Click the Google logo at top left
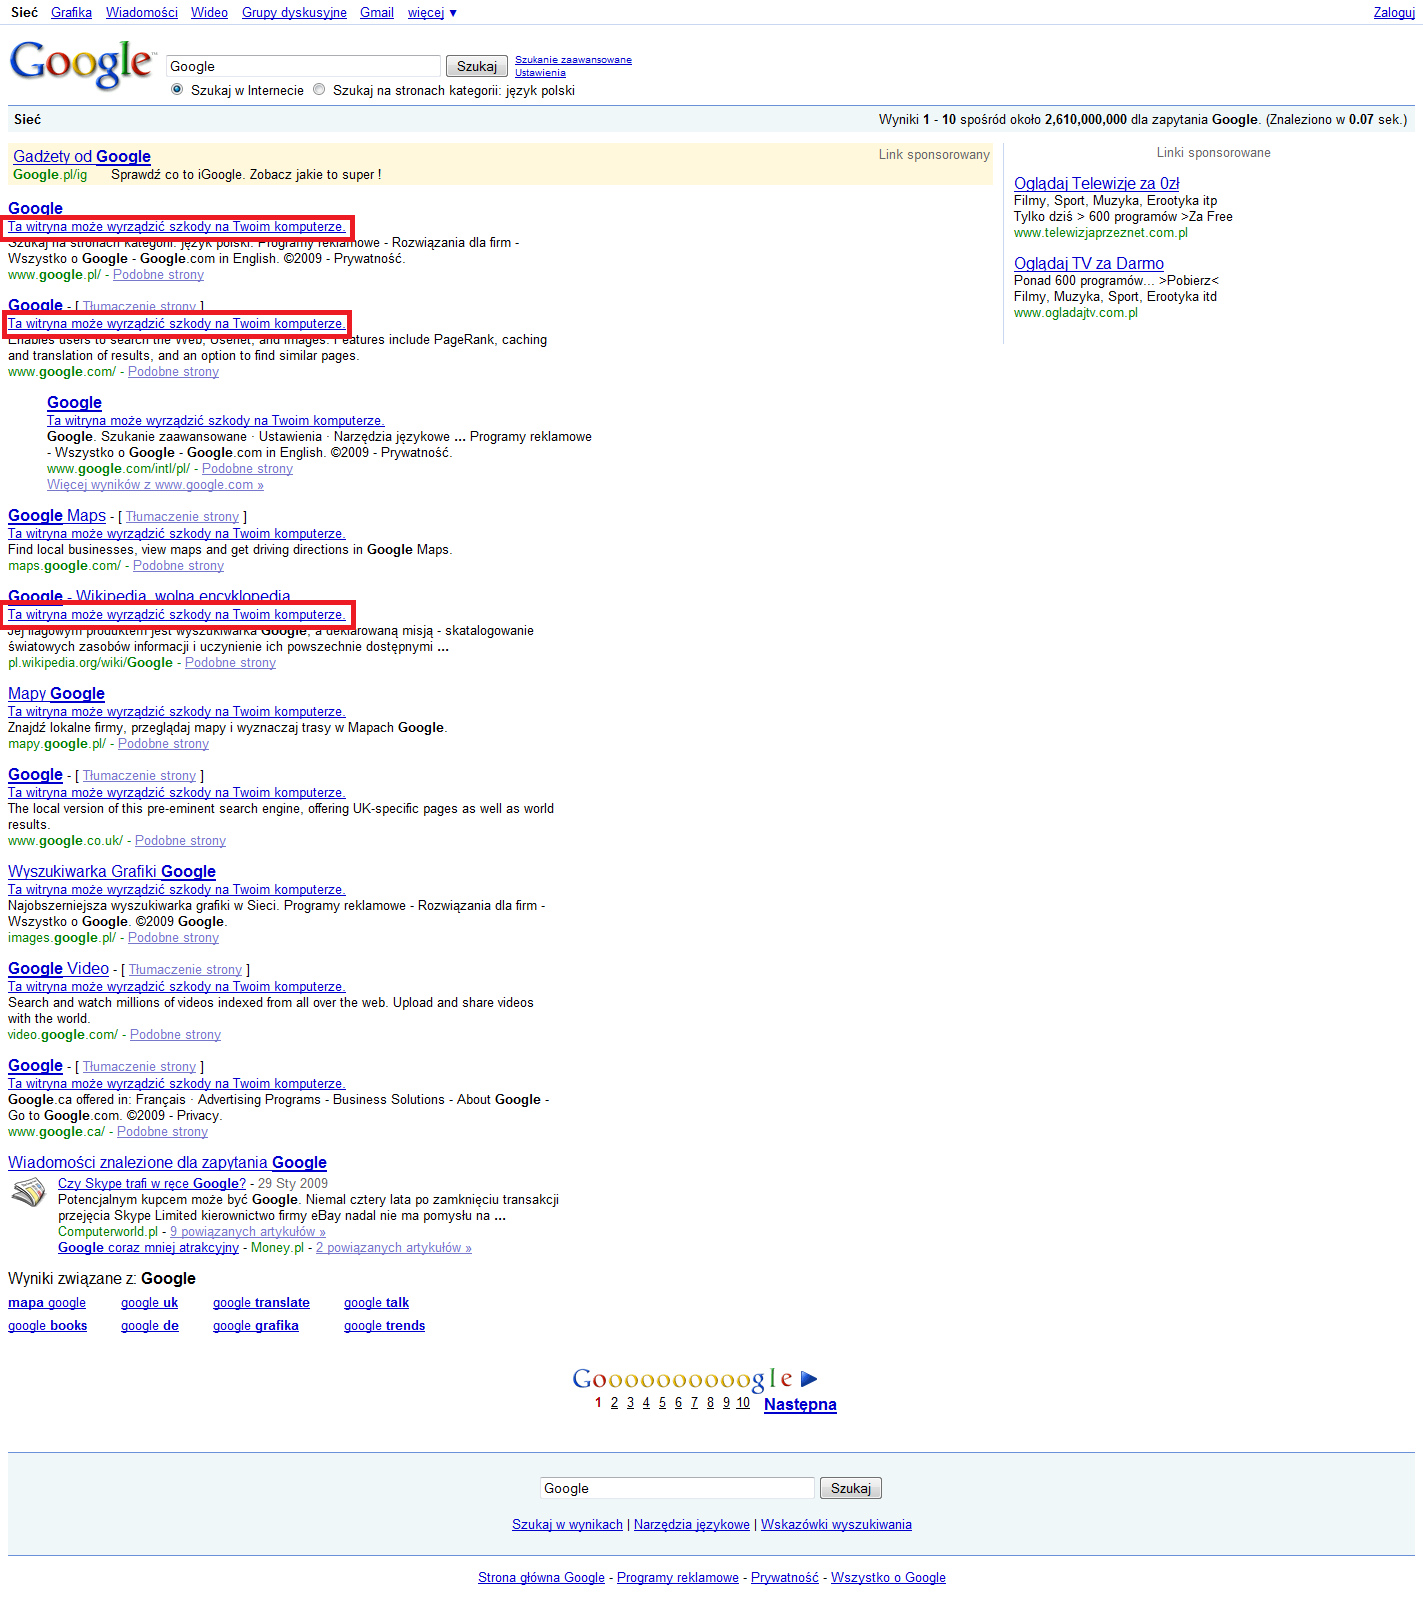Image resolution: width=1423 pixels, height=1598 pixels. pyautogui.click(x=82, y=64)
